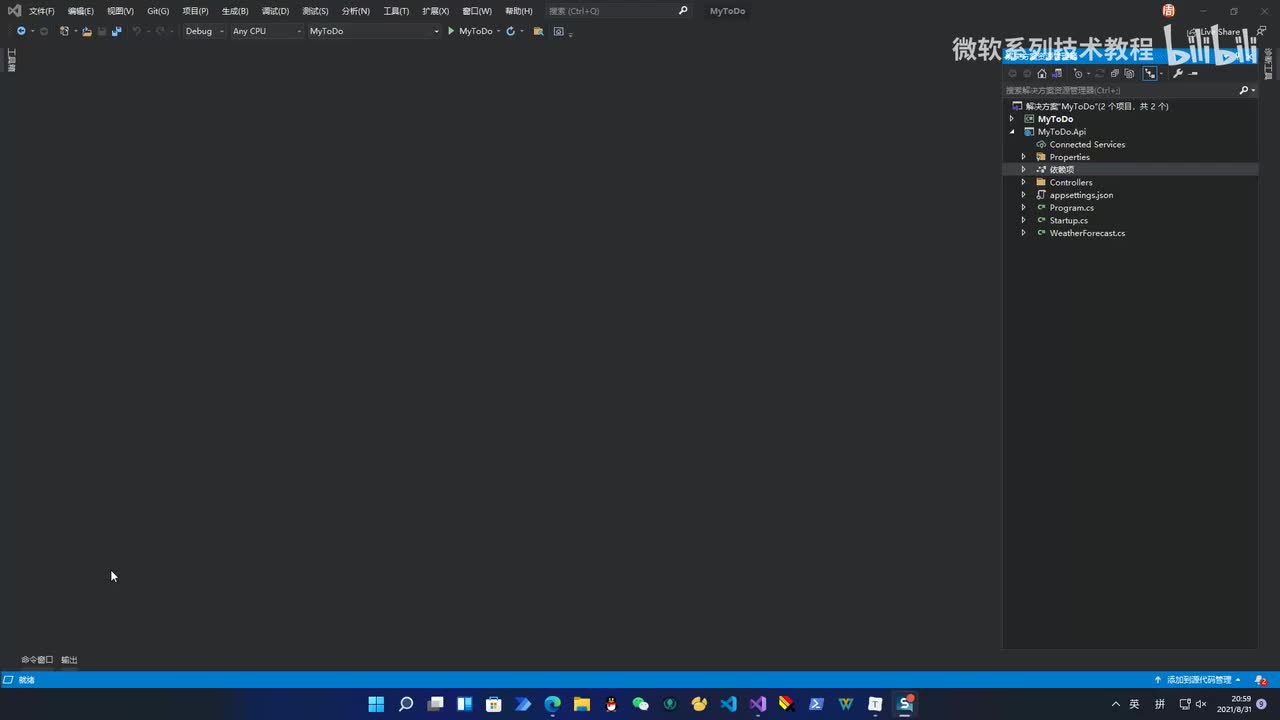The image size is (1280, 720).
Task: Select Program.cs file
Action: coord(1071,208)
